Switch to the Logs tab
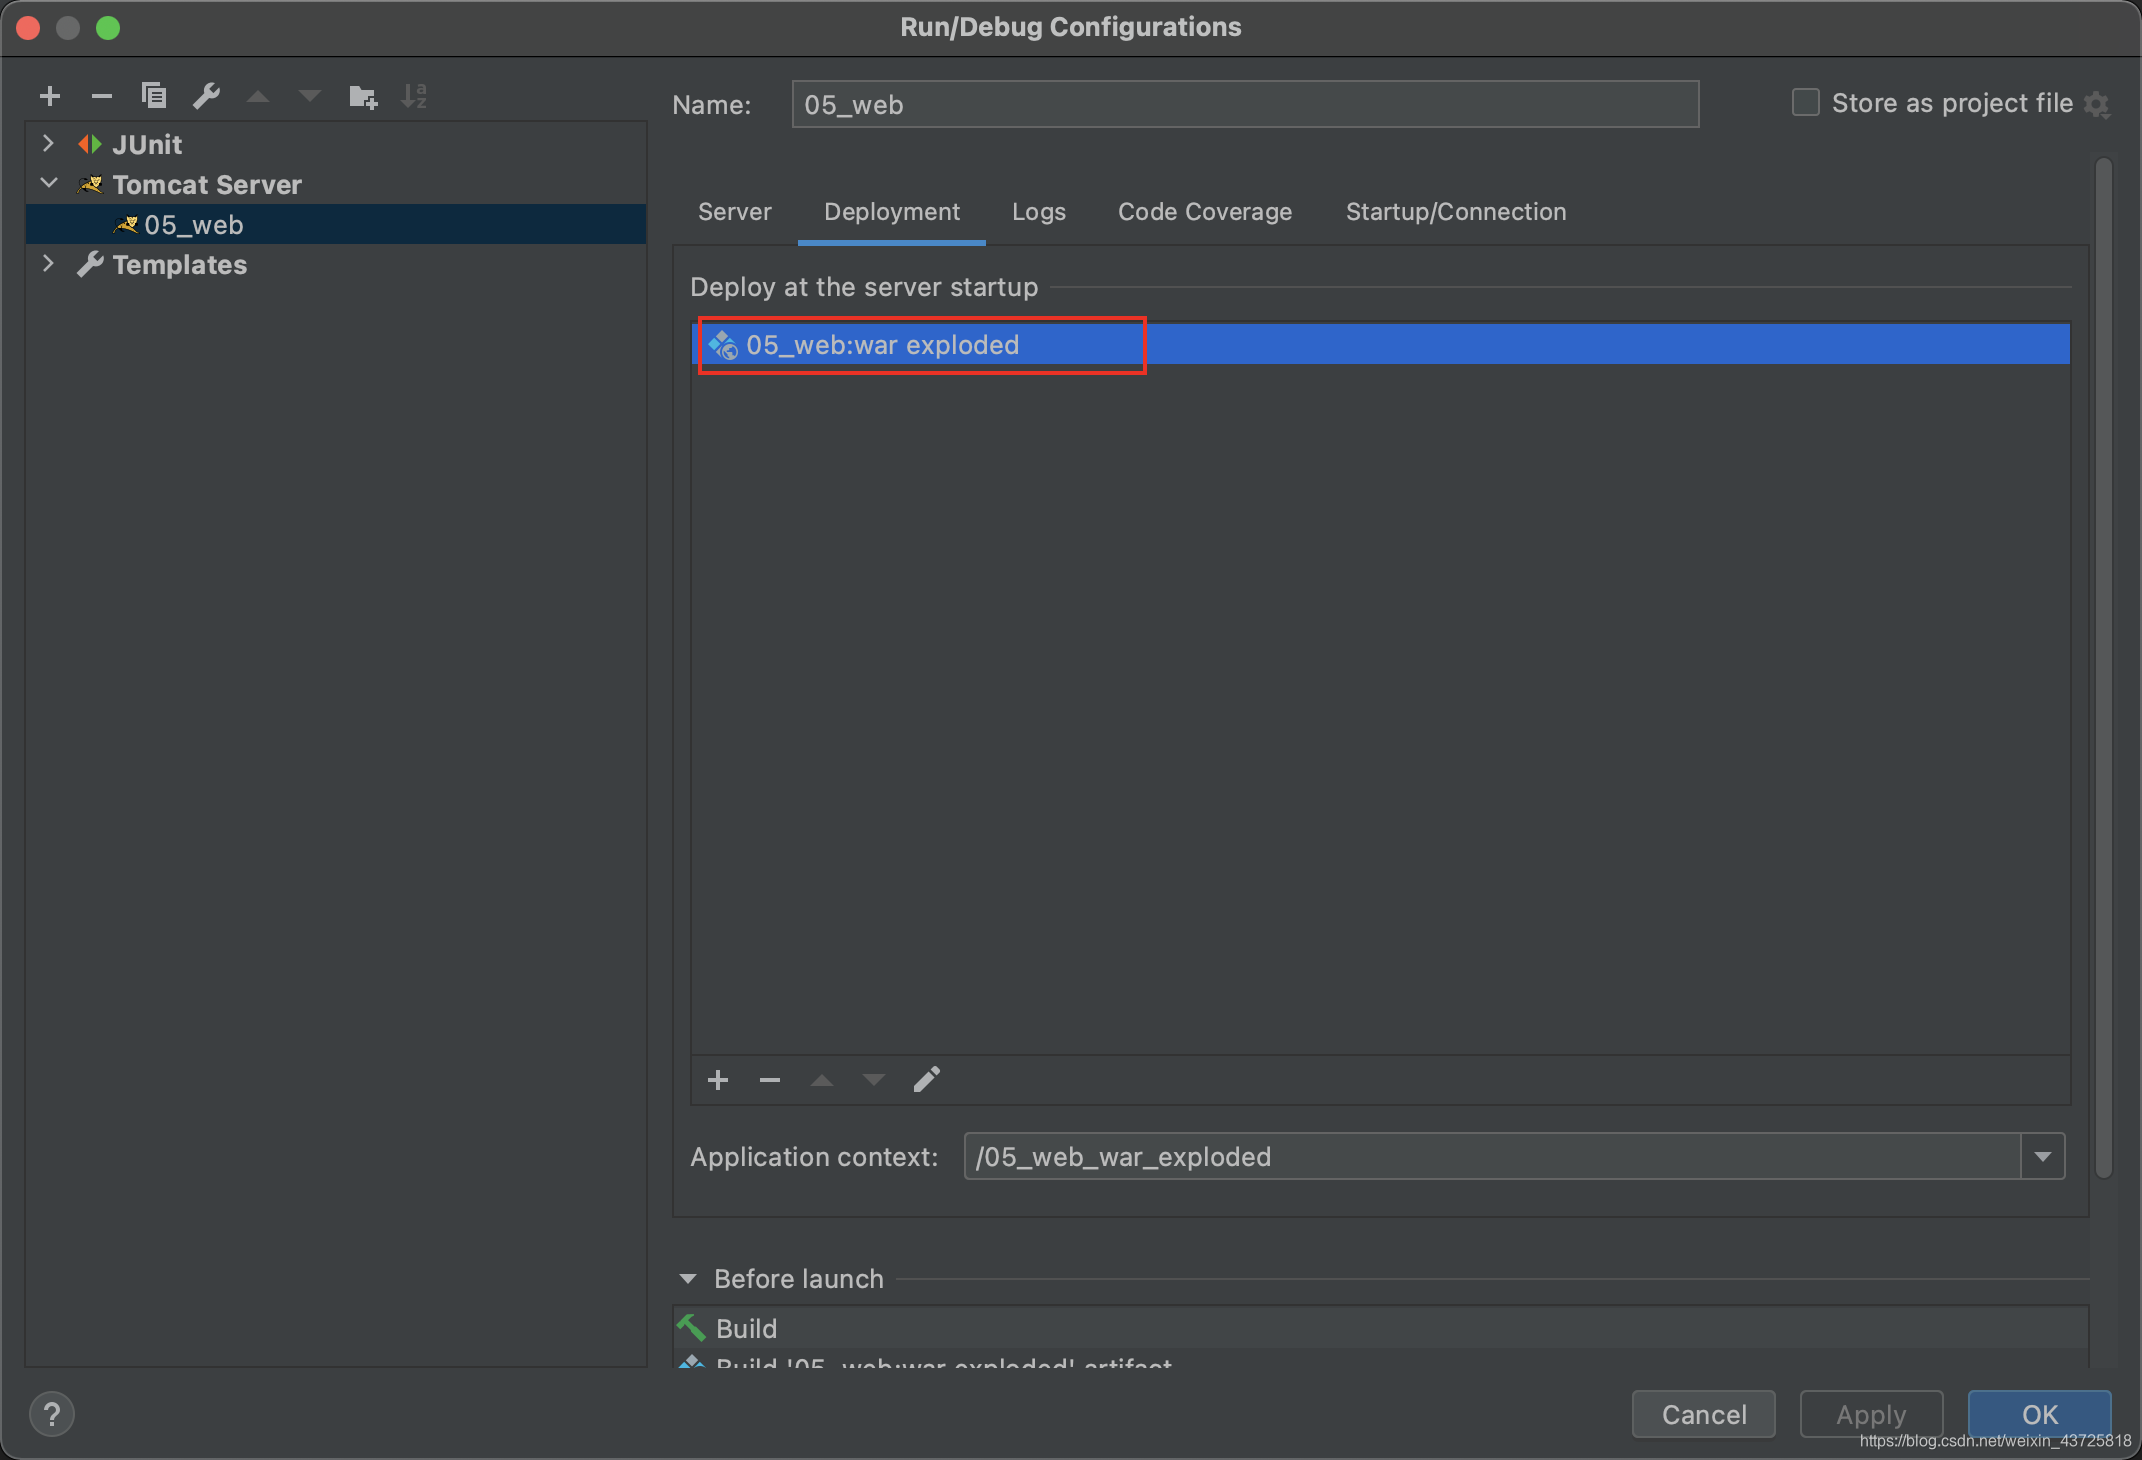 point(1039,212)
